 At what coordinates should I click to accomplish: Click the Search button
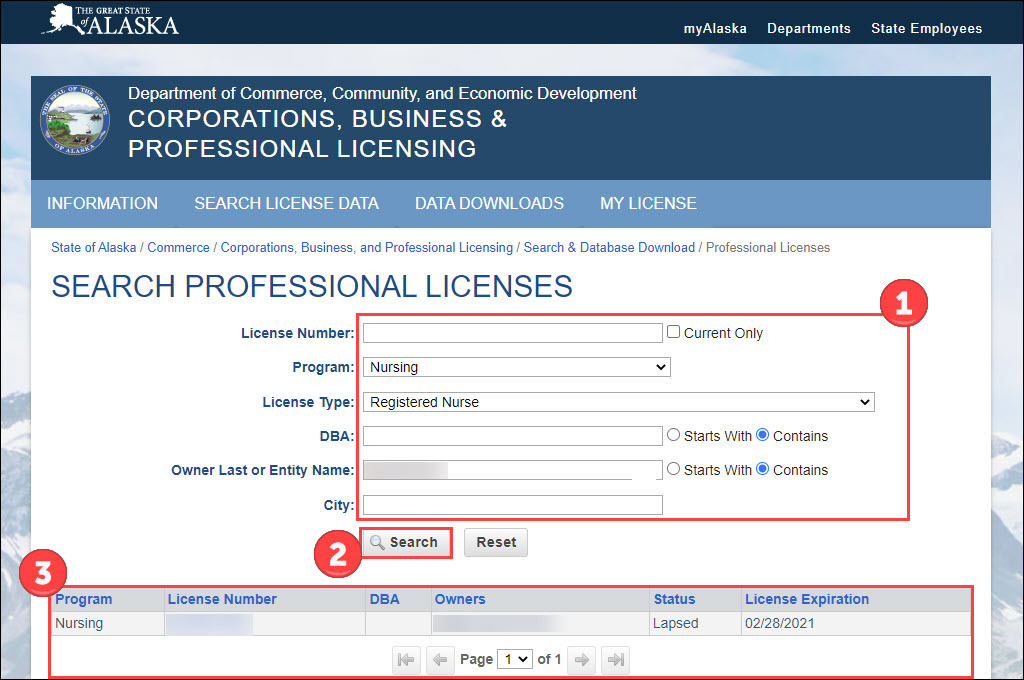406,543
